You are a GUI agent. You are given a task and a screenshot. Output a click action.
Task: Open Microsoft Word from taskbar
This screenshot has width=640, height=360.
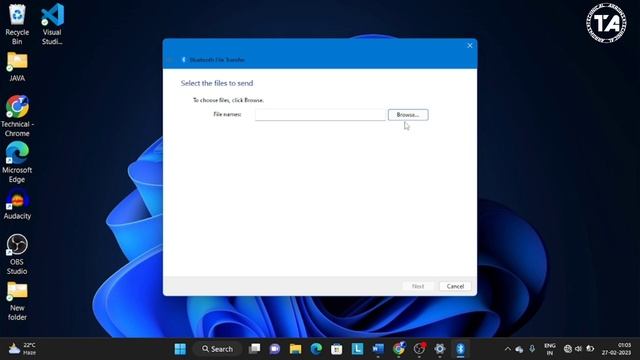pos(378,349)
